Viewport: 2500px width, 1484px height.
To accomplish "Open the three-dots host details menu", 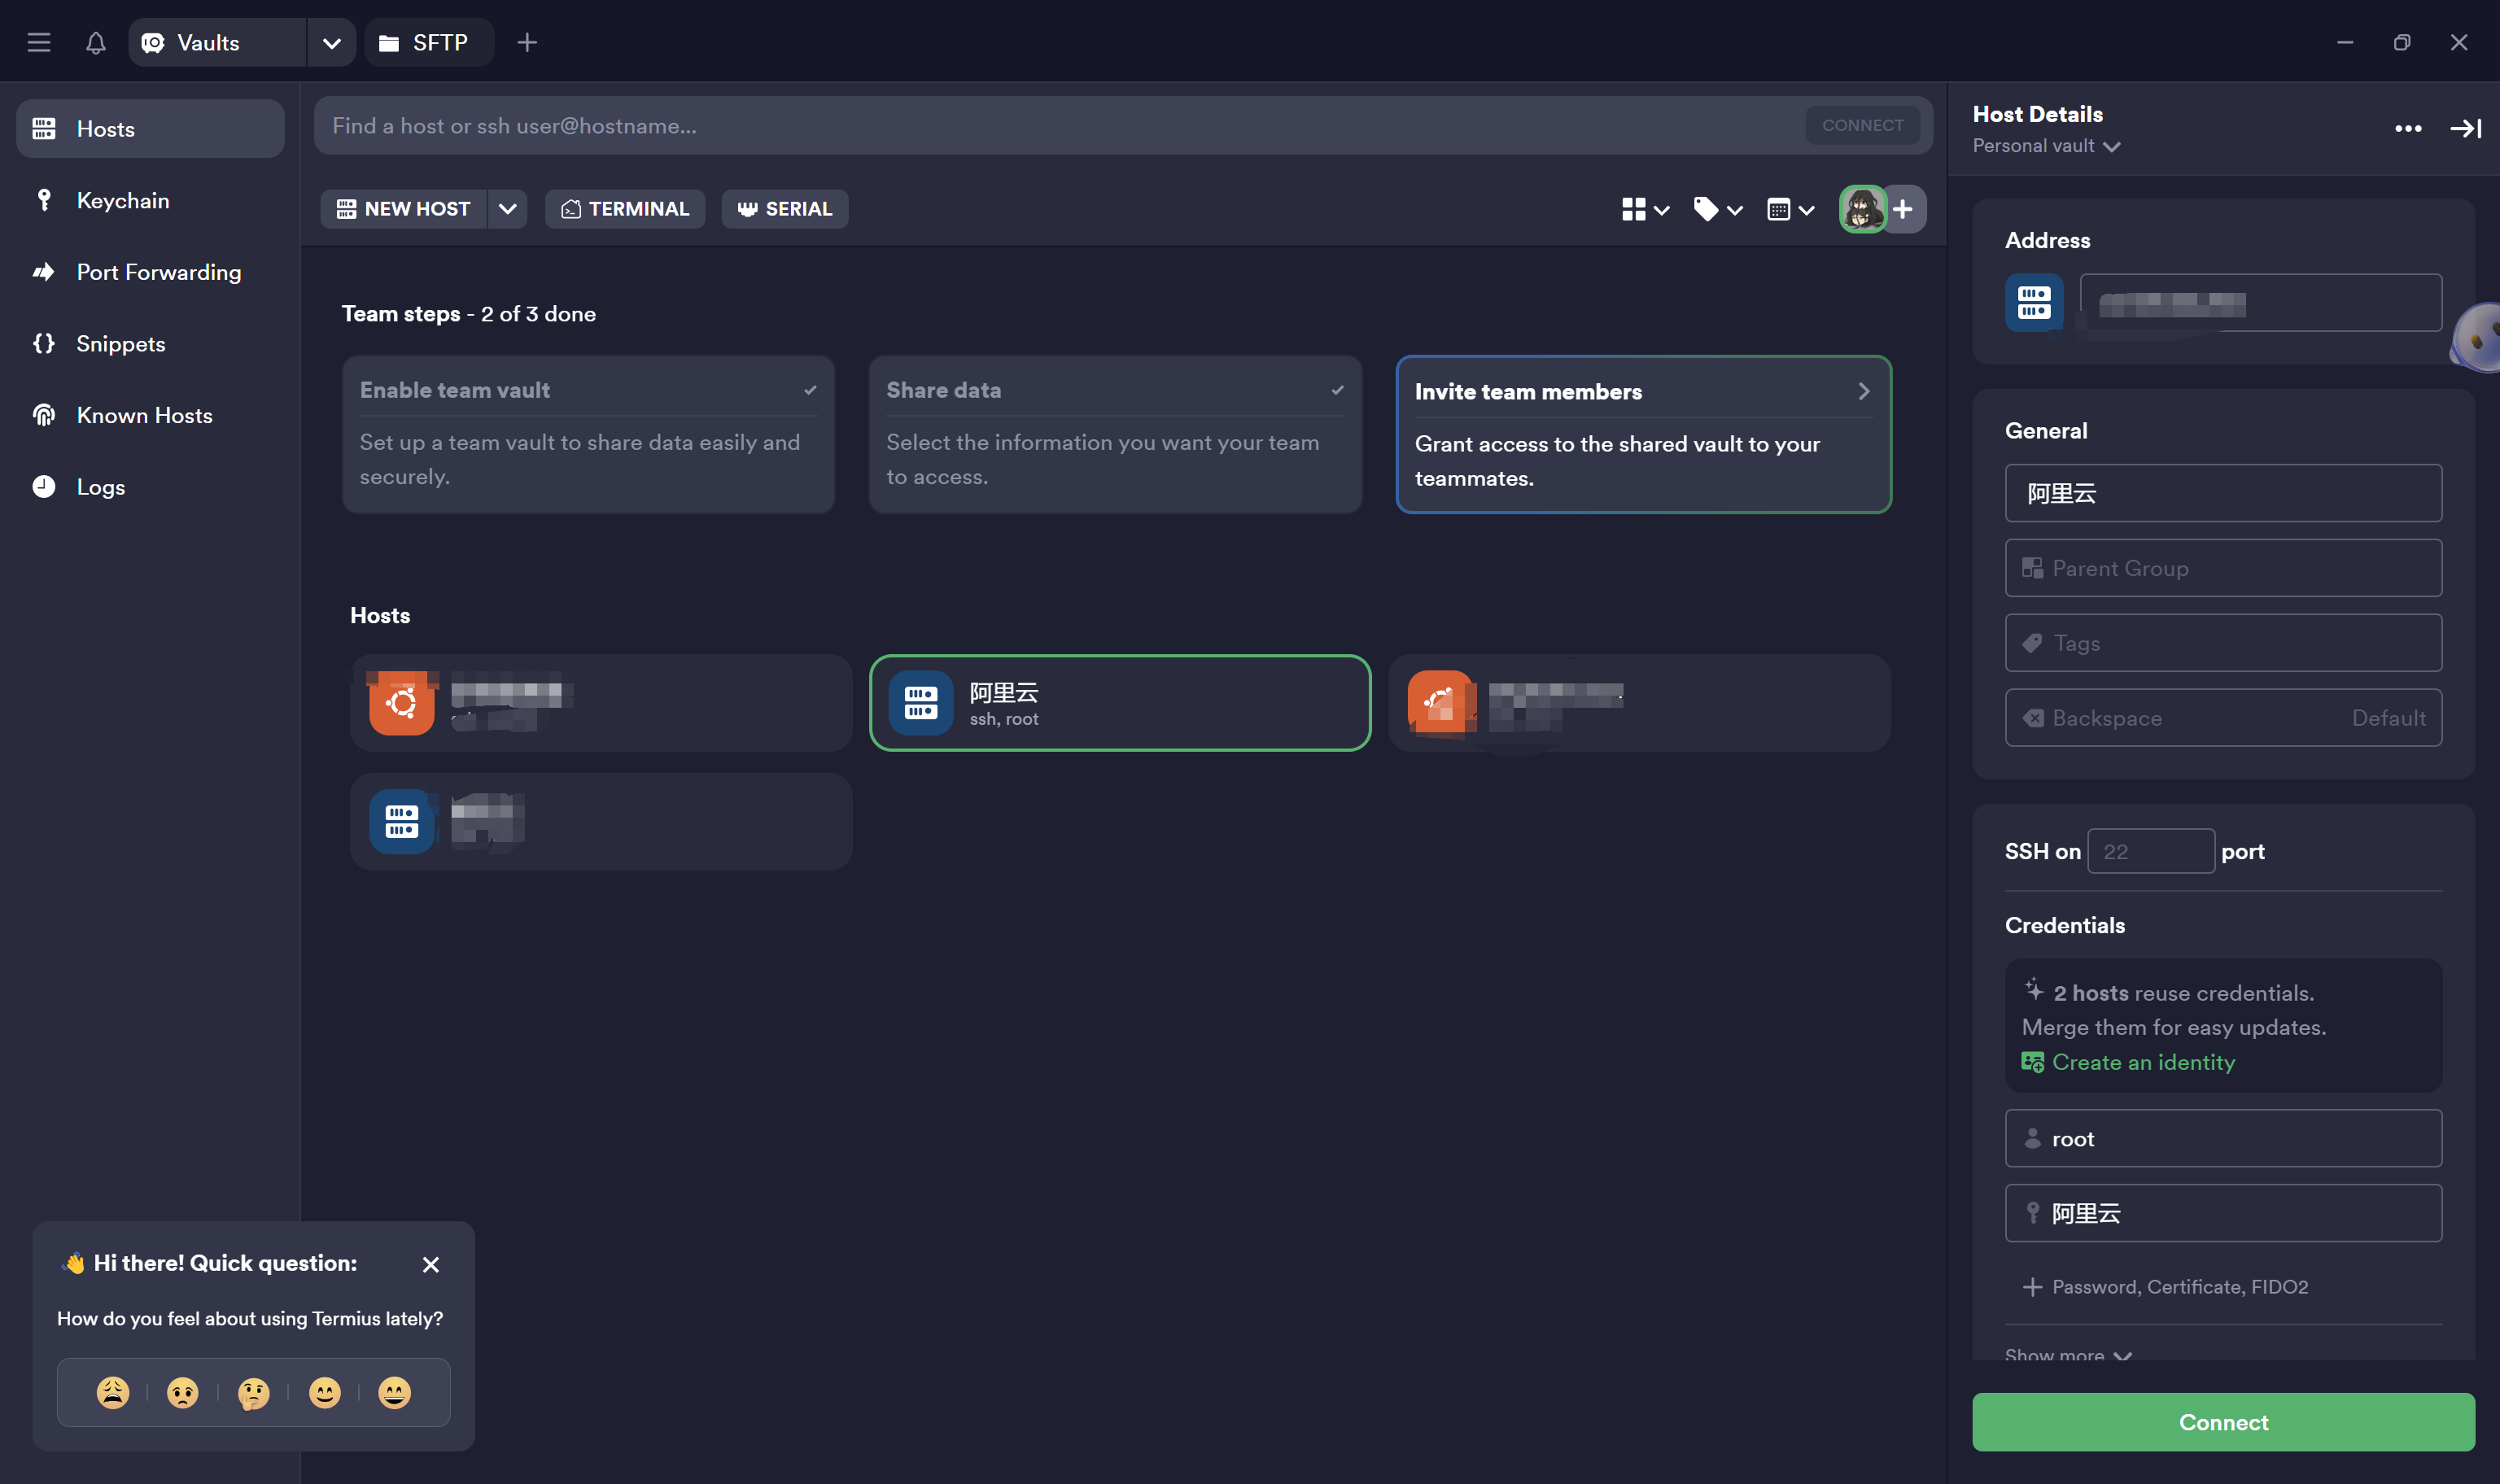I will [2407, 128].
